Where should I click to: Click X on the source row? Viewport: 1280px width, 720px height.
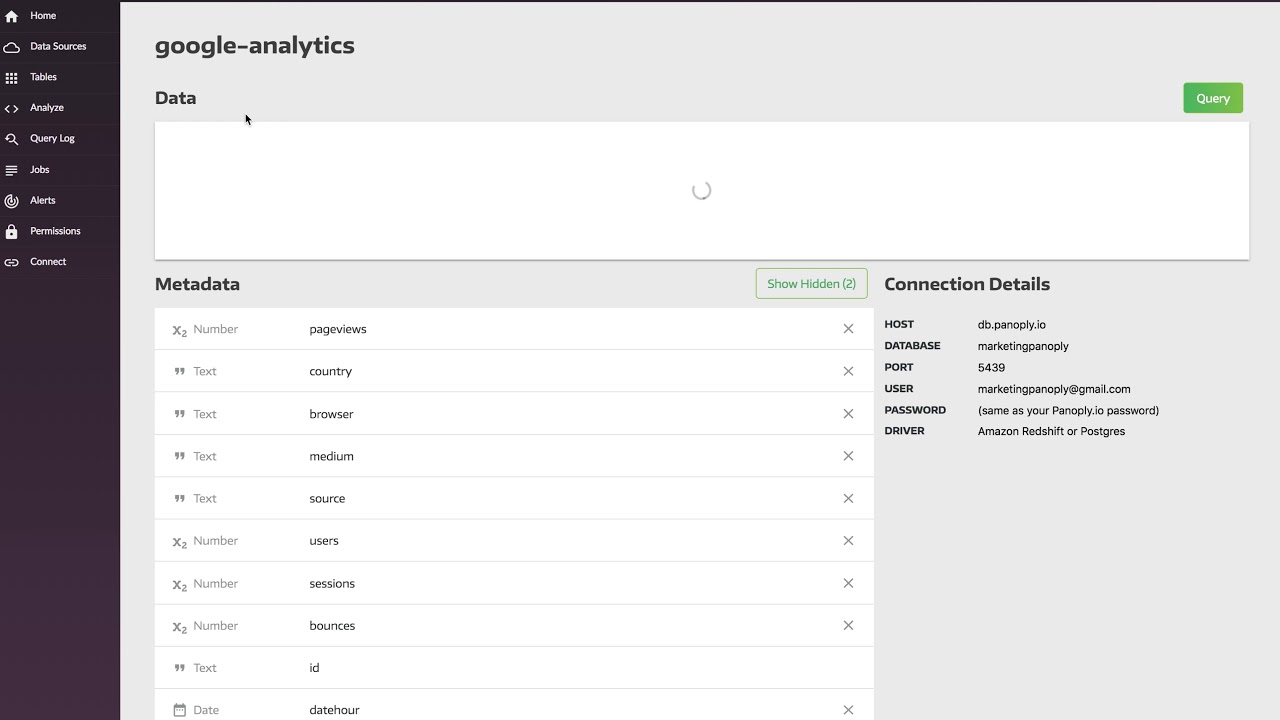[x=848, y=498]
